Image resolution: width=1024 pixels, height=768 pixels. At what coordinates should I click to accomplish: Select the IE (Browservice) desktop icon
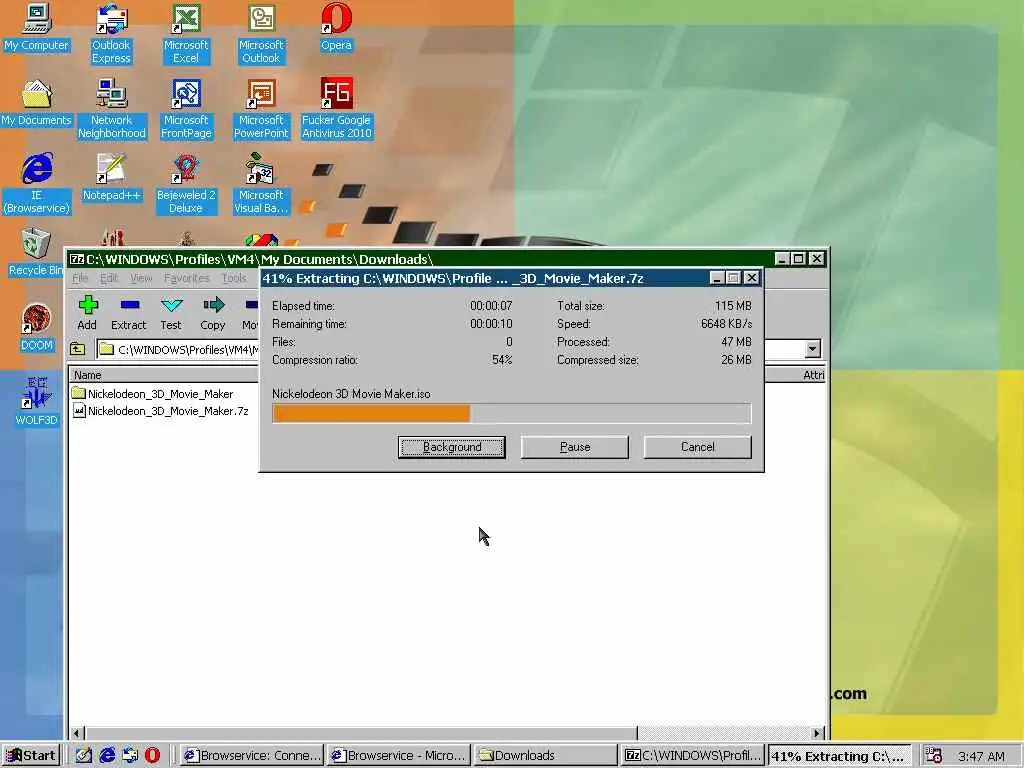point(37,184)
